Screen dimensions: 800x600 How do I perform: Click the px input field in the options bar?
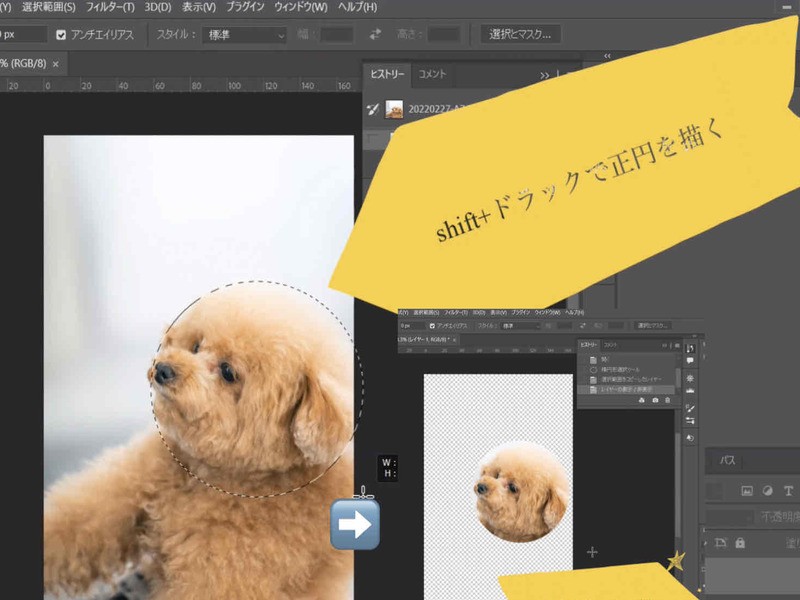click(22, 35)
